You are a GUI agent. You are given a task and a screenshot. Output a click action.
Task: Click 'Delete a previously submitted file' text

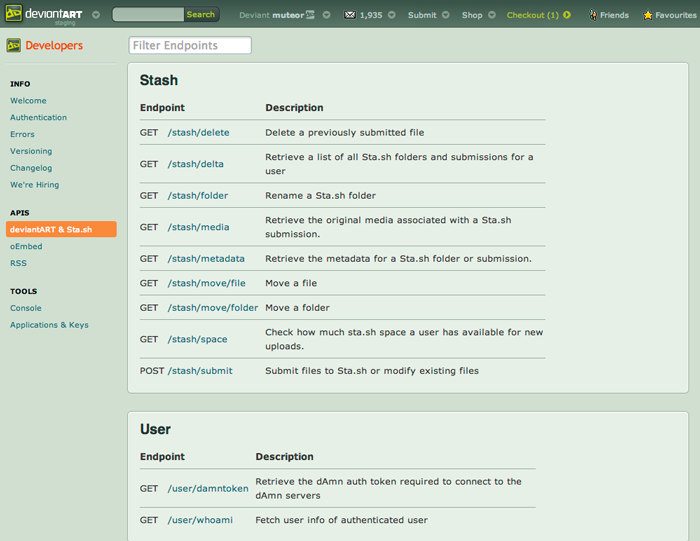click(x=345, y=133)
